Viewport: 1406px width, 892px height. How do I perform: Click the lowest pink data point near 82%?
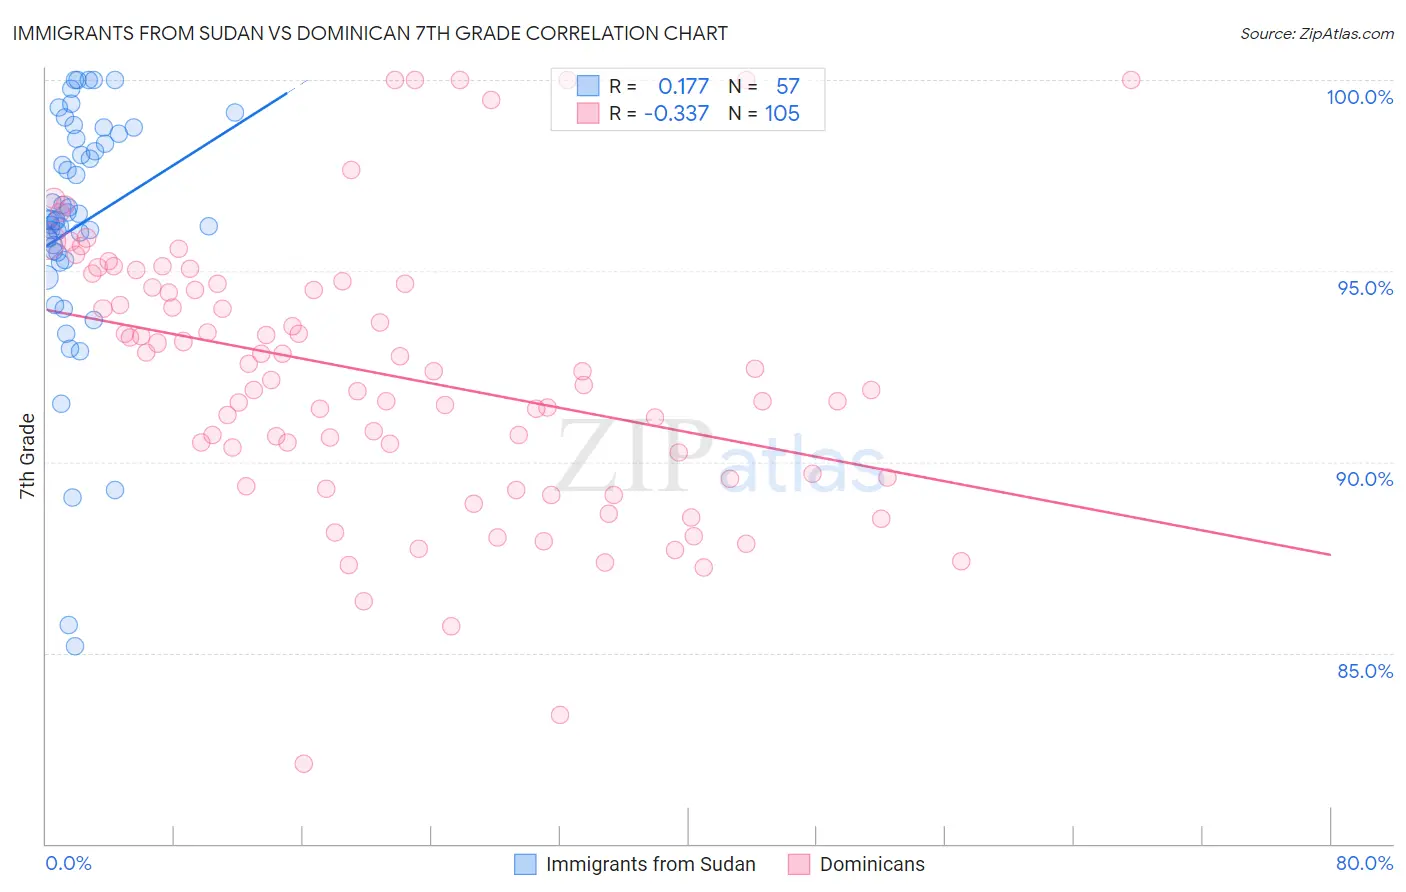pyautogui.click(x=304, y=763)
